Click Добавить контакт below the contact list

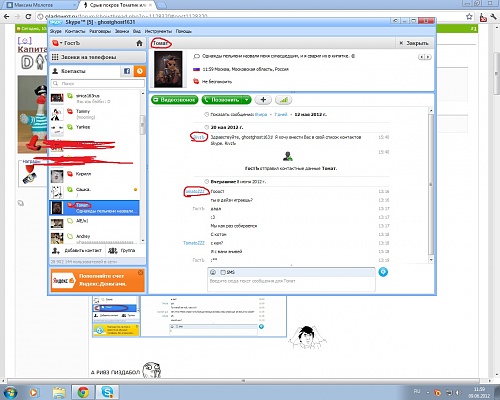pos(77,250)
